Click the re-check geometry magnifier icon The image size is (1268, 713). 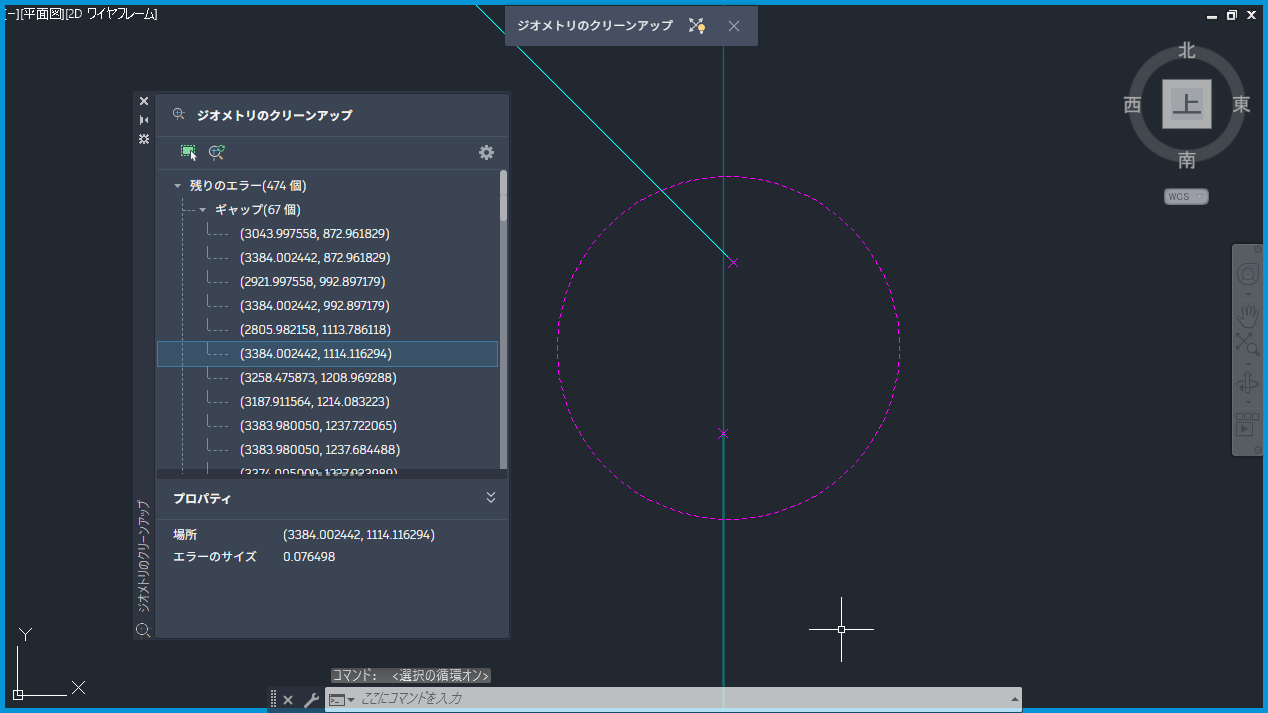click(216, 153)
